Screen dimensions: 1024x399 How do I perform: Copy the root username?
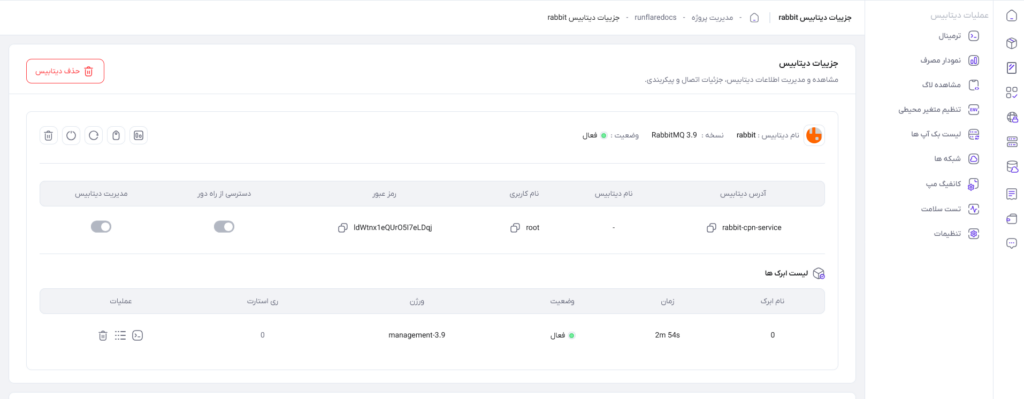pos(515,228)
